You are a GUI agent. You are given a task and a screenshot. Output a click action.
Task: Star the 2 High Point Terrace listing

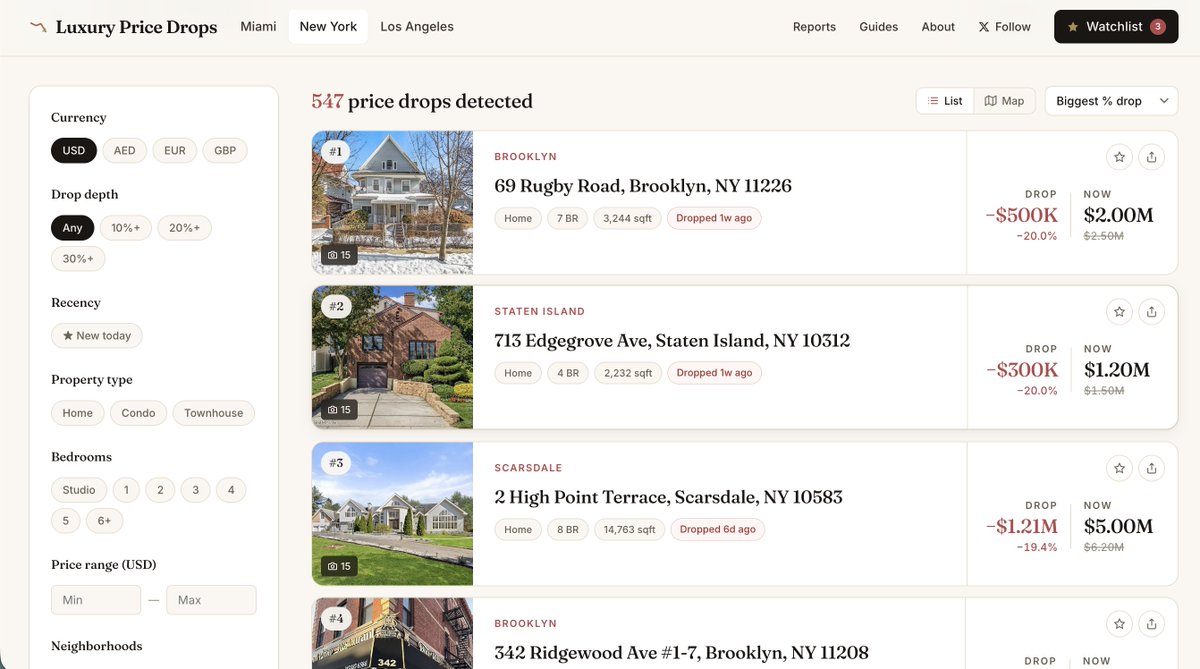(1119, 468)
